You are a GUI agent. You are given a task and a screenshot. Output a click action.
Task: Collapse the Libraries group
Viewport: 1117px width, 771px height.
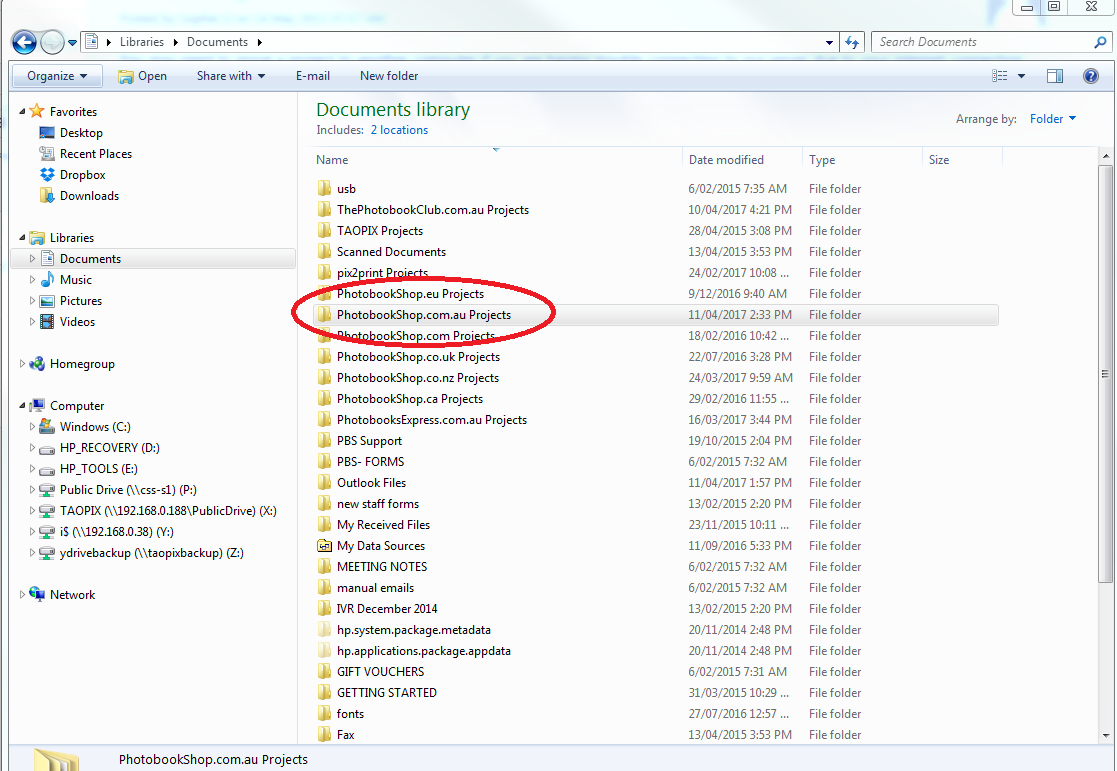[x=22, y=237]
